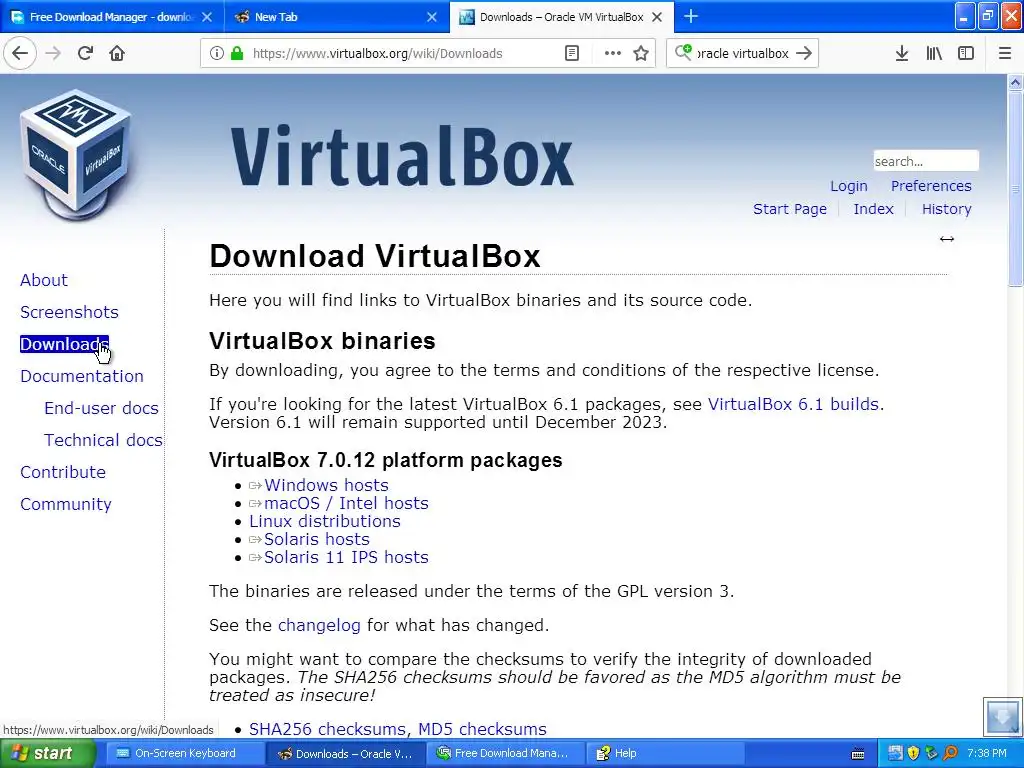Open MD5 checksums link
The image size is (1024, 768).
tap(482, 729)
